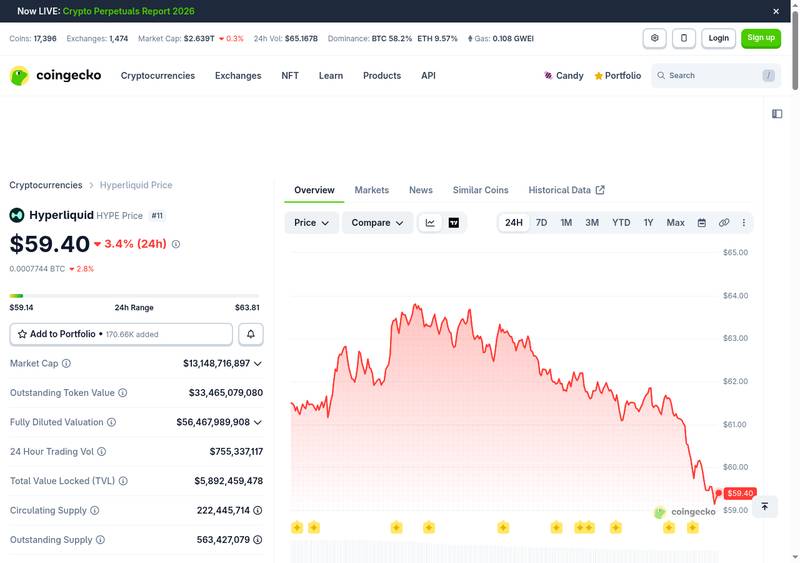Open the Products menu

click(382, 76)
